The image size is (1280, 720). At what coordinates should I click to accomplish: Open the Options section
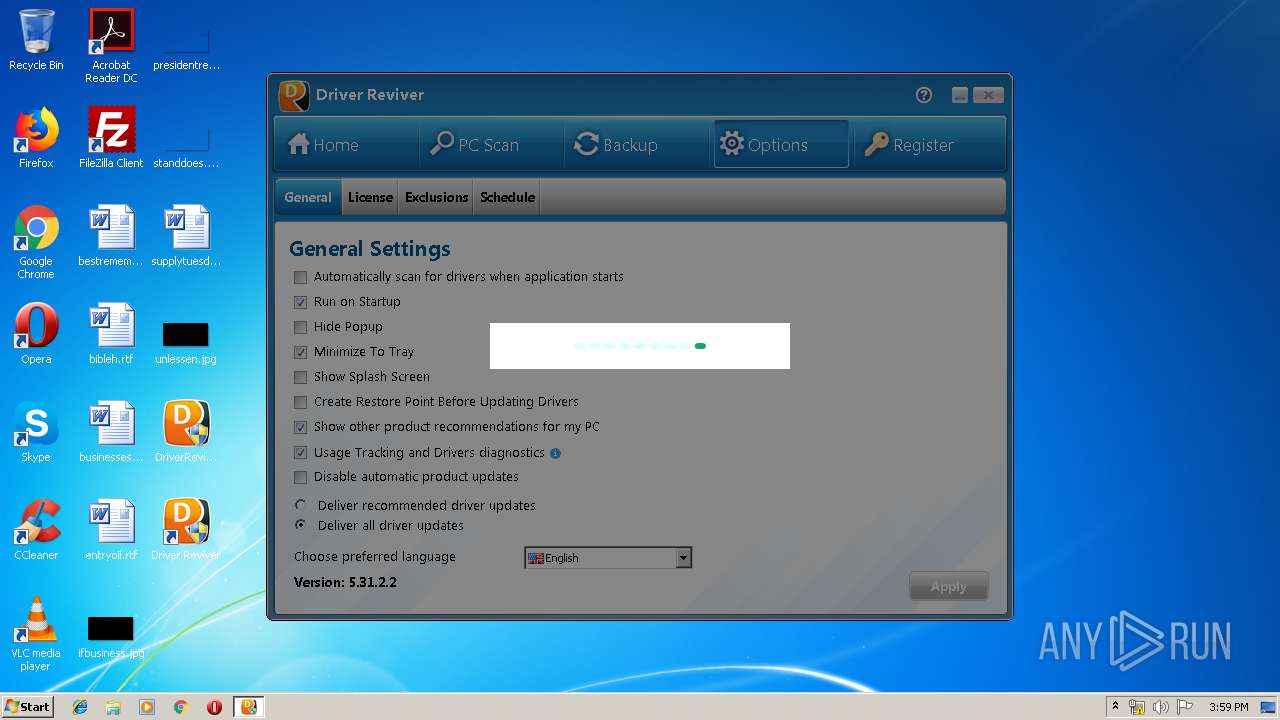pos(781,145)
